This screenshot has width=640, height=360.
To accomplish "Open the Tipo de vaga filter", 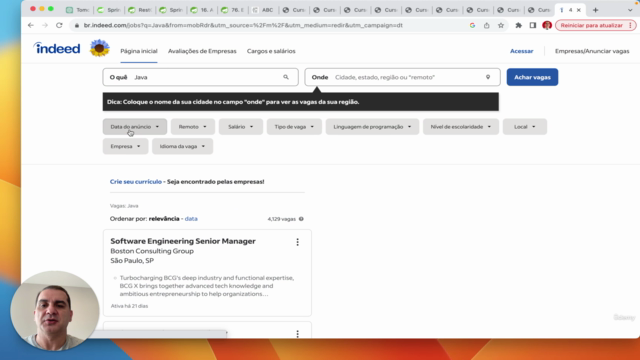I will pyautogui.click(x=294, y=127).
